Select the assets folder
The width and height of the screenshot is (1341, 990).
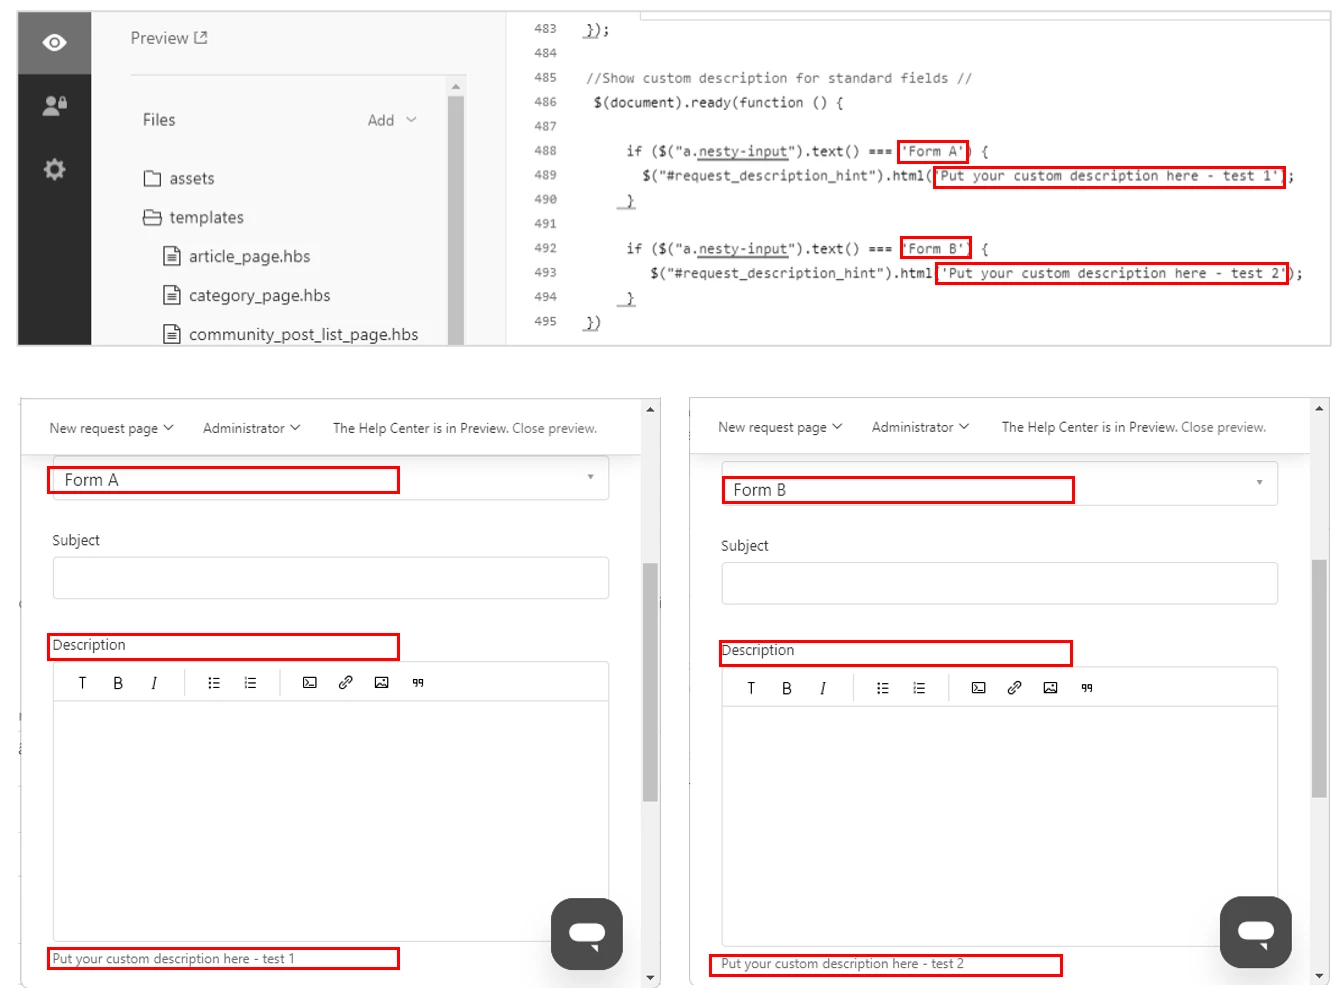pos(179,178)
